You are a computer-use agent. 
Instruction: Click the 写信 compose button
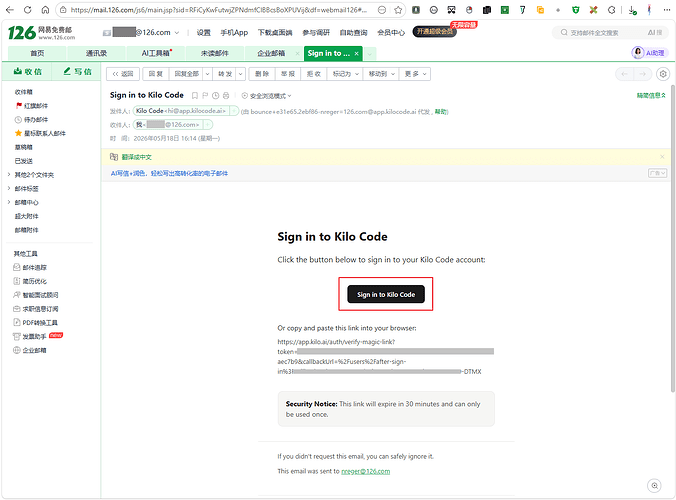tap(77, 72)
